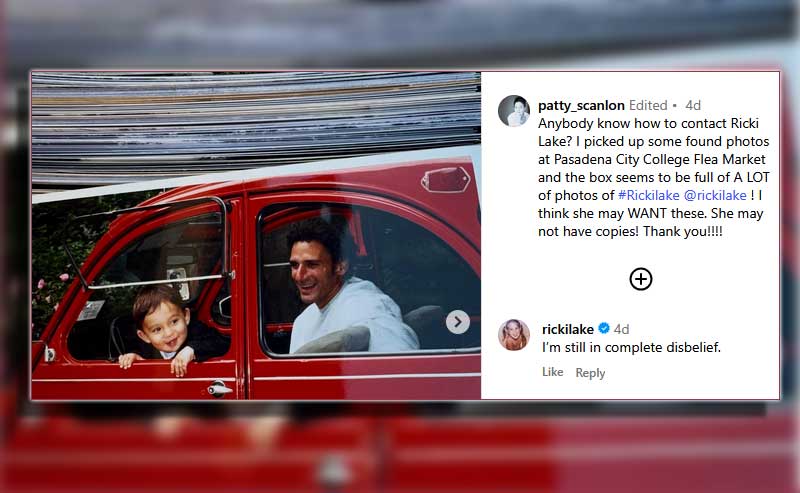Image resolution: width=800 pixels, height=493 pixels.
Task: Advance to next photo with arrow button
Action: pyautogui.click(x=458, y=322)
